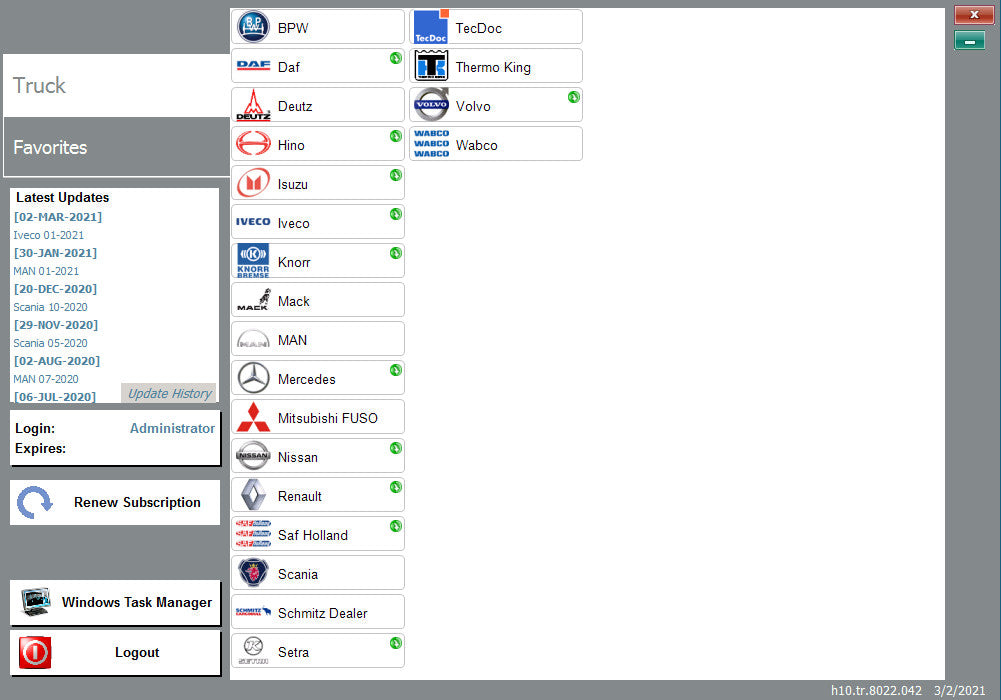This screenshot has height=700, width=1001.
Task: Click green update badge on Knorr
Action: pos(396,253)
